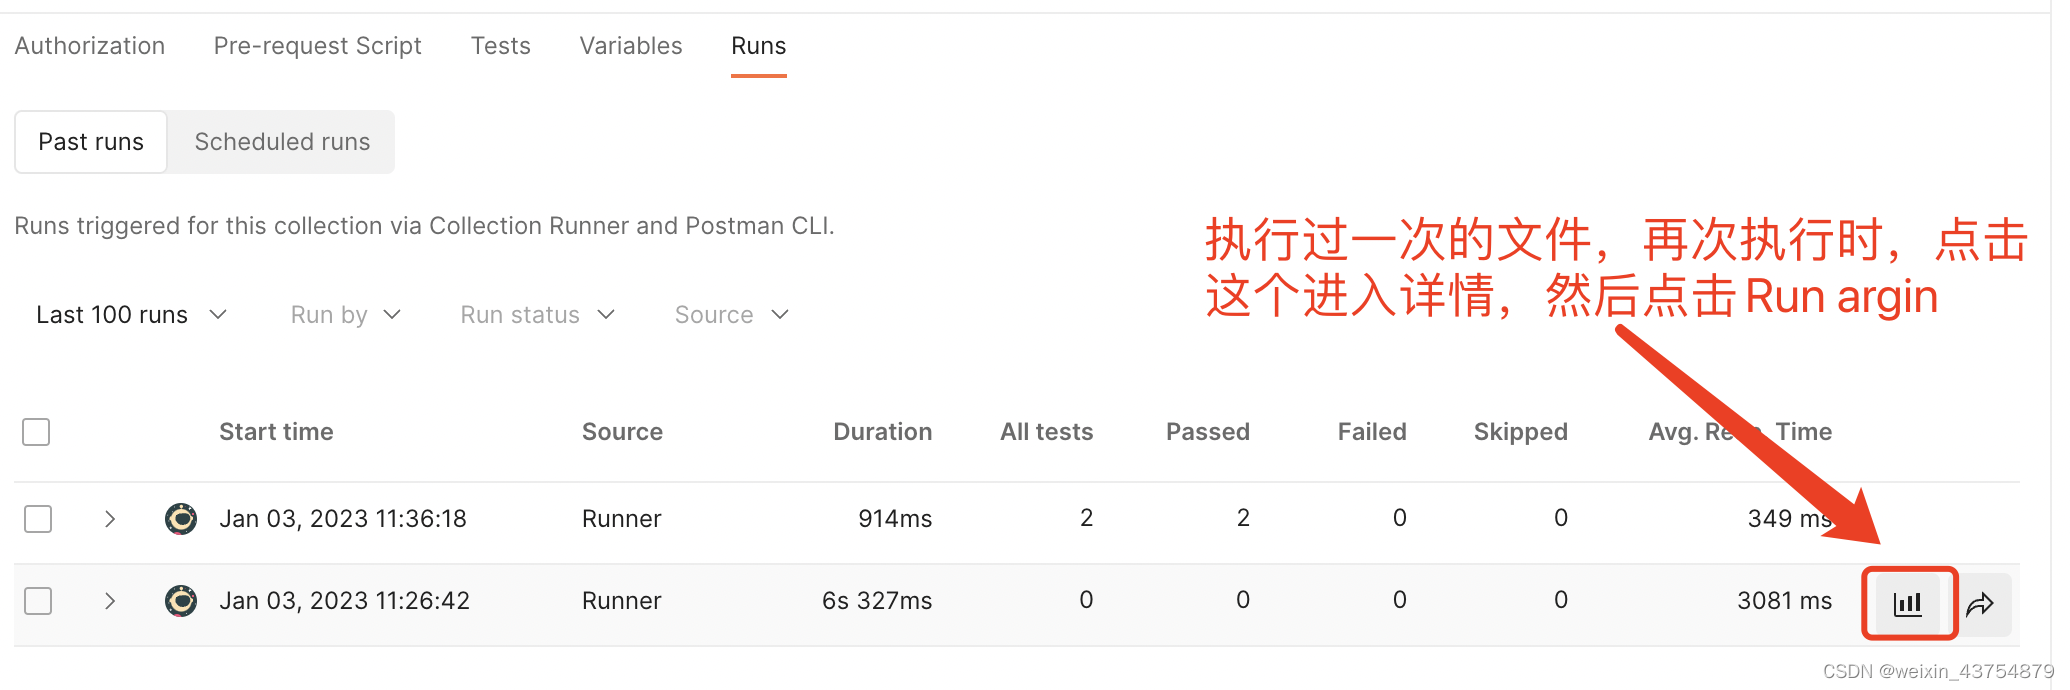This screenshot has width=2070, height=690.
Task: Click the Start time column header
Action: pyautogui.click(x=276, y=432)
